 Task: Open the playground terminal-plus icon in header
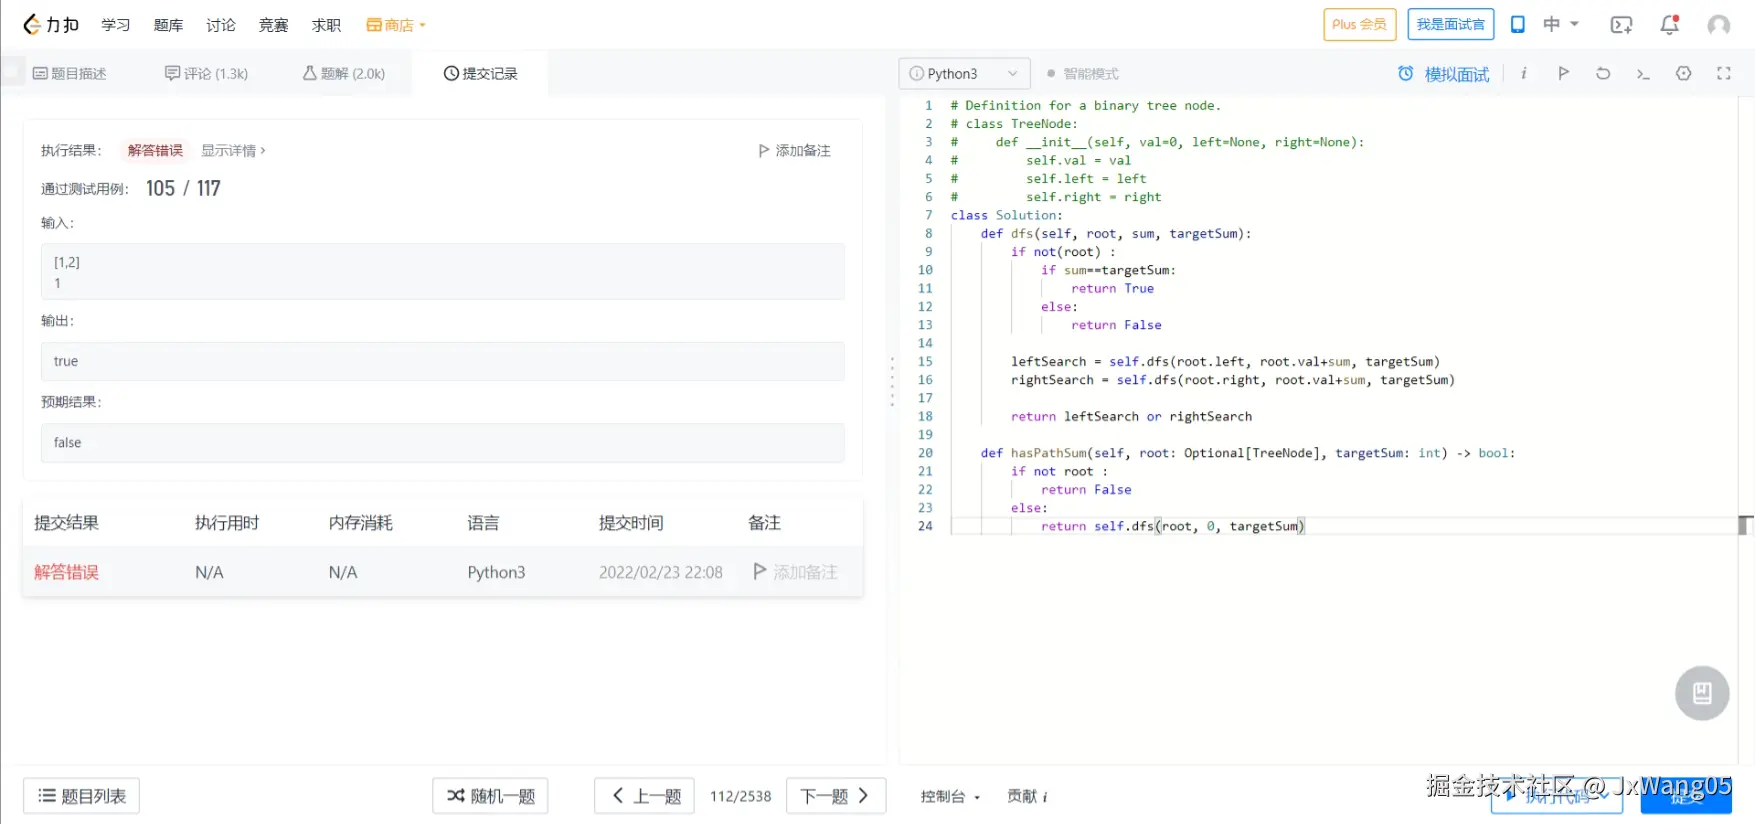coord(1621,25)
